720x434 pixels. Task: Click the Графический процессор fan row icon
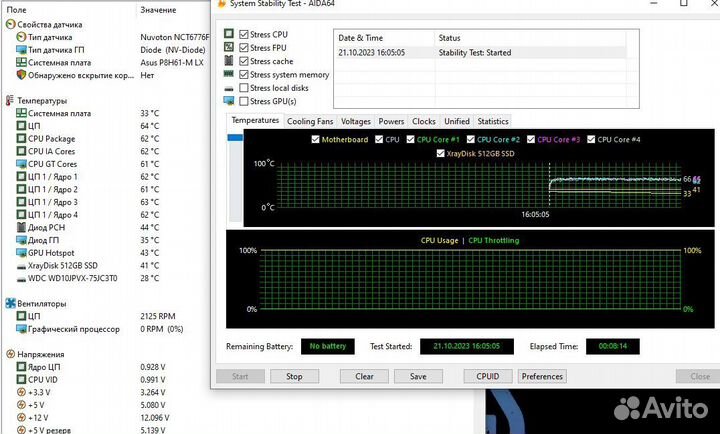tap(21, 329)
